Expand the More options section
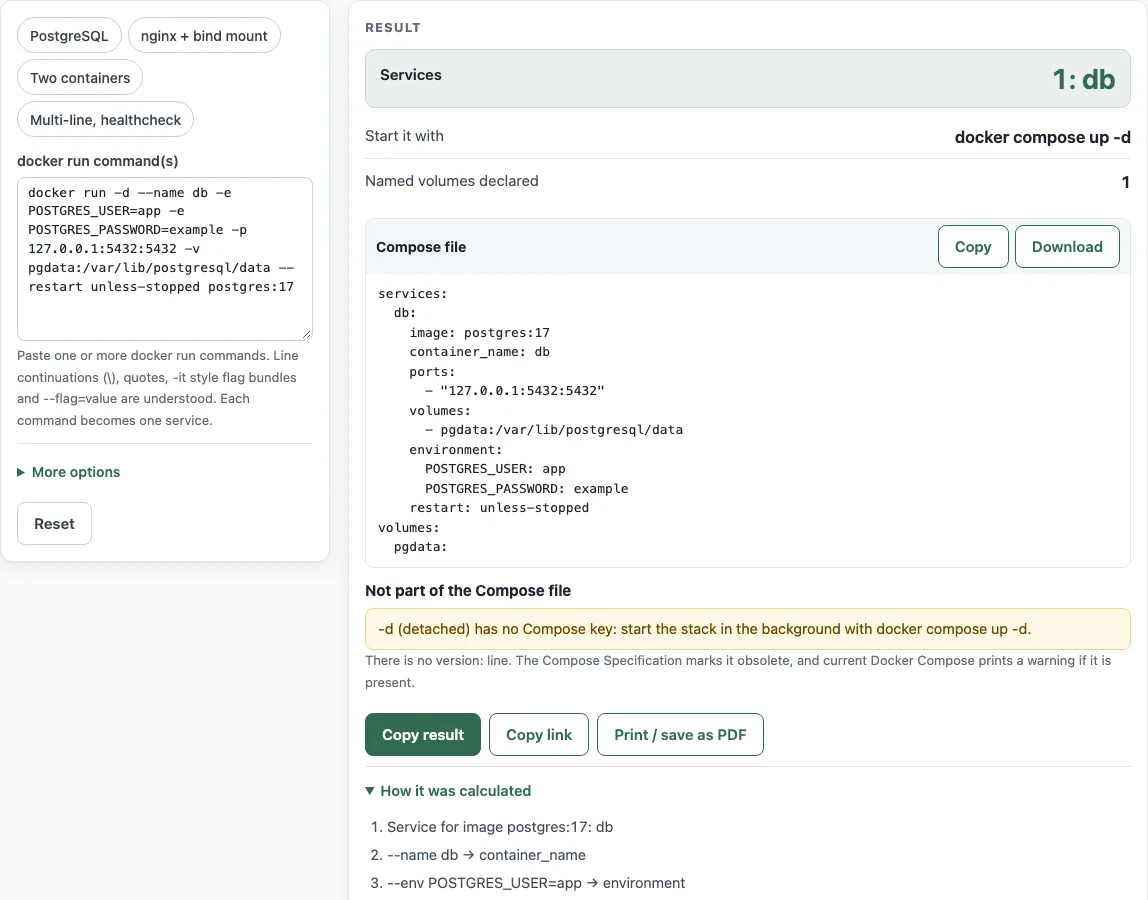Image resolution: width=1148 pixels, height=900 pixels. (69, 472)
